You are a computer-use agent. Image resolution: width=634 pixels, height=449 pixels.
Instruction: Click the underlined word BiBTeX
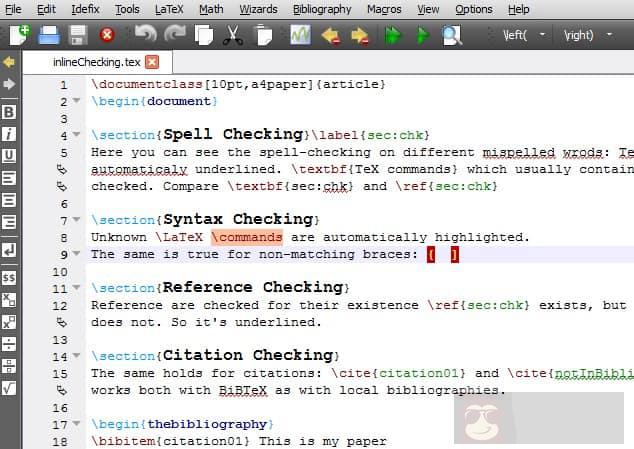243,390
